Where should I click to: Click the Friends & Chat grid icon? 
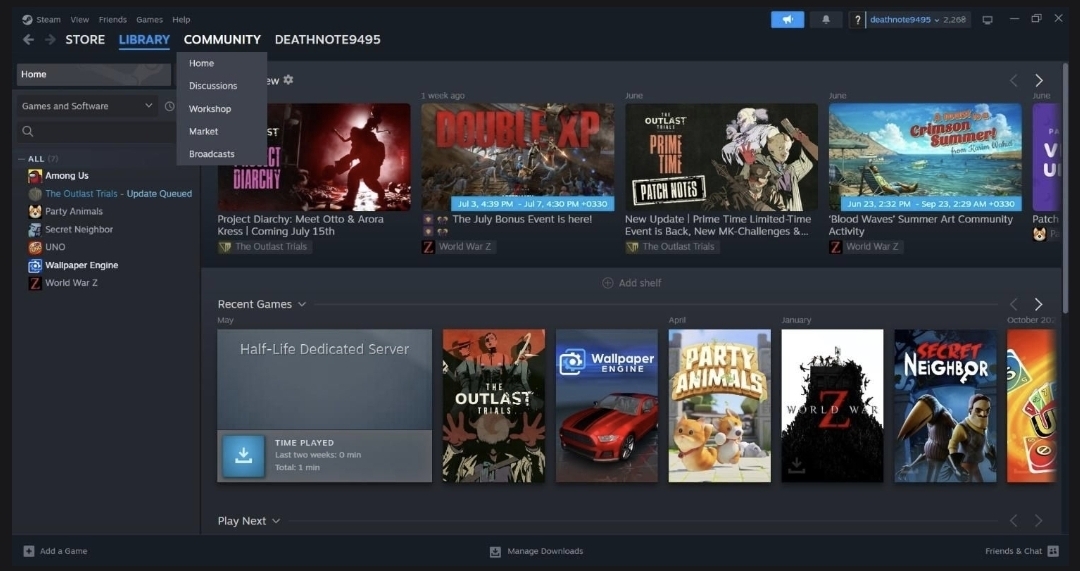click(x=1052, y=551)
